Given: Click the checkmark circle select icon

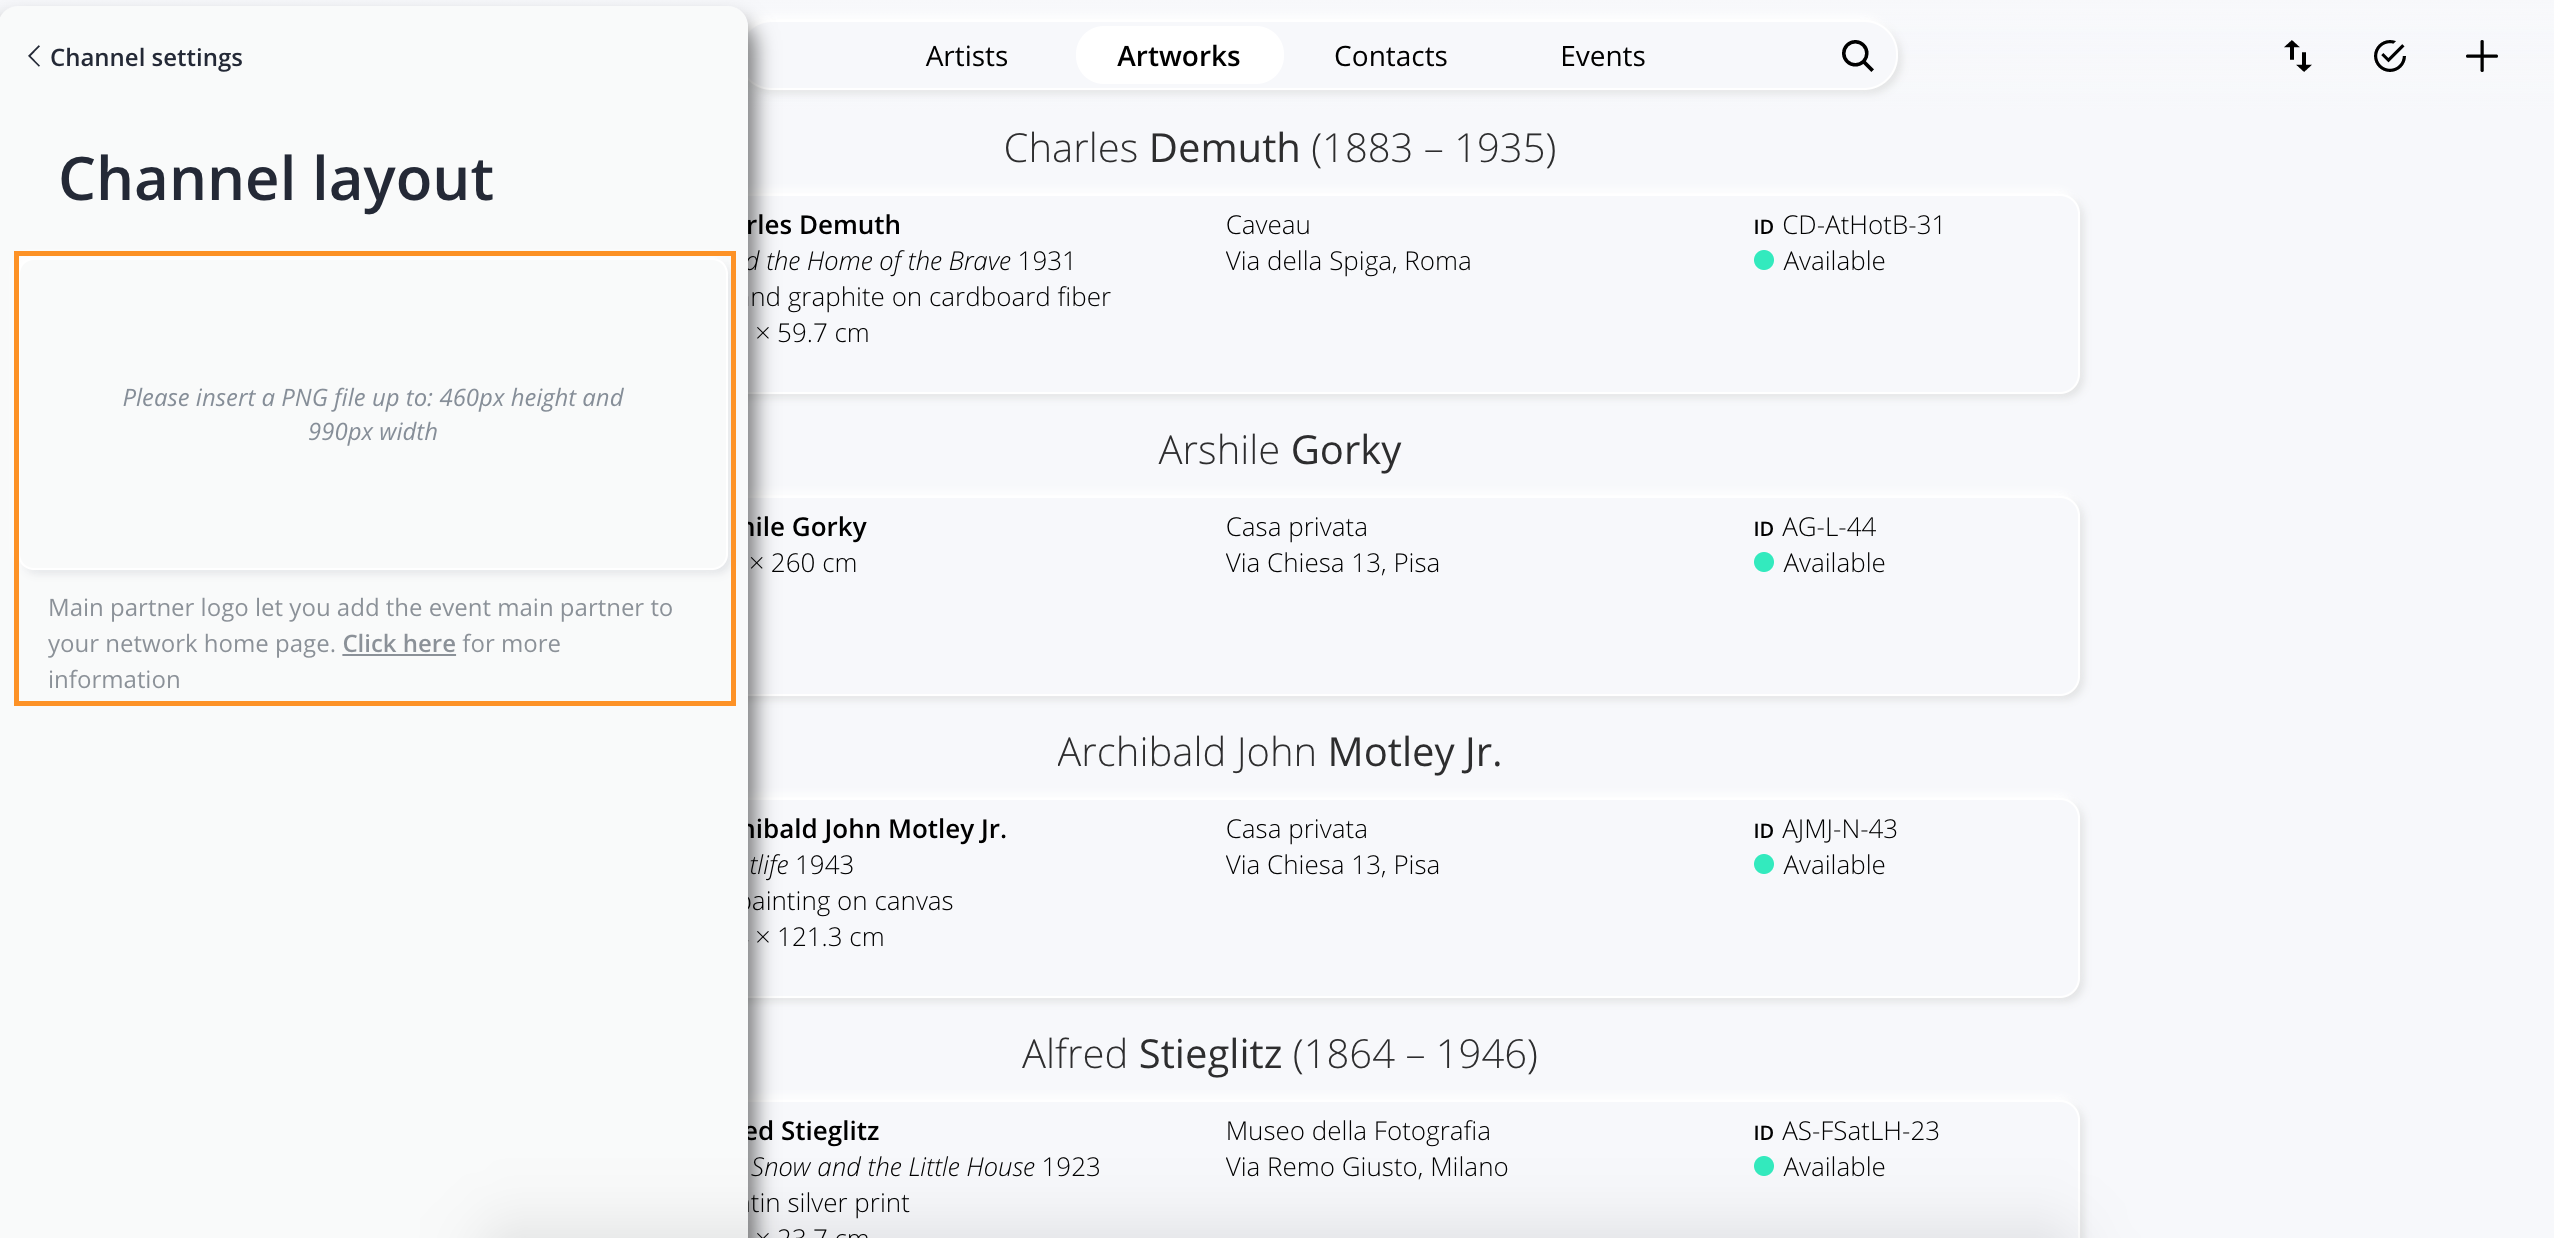Looking at the screenshot, I should (2390, 56).
